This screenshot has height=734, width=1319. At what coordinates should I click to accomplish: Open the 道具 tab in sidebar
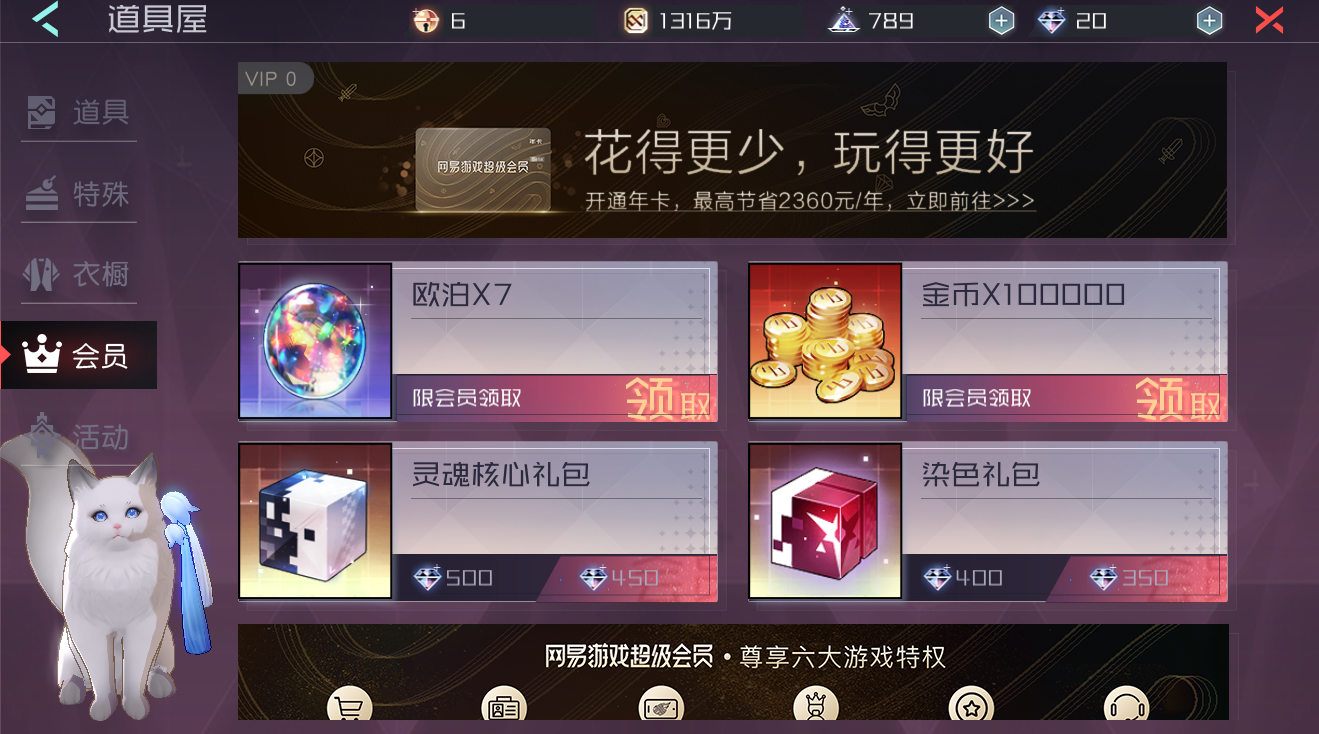point(78,113)
